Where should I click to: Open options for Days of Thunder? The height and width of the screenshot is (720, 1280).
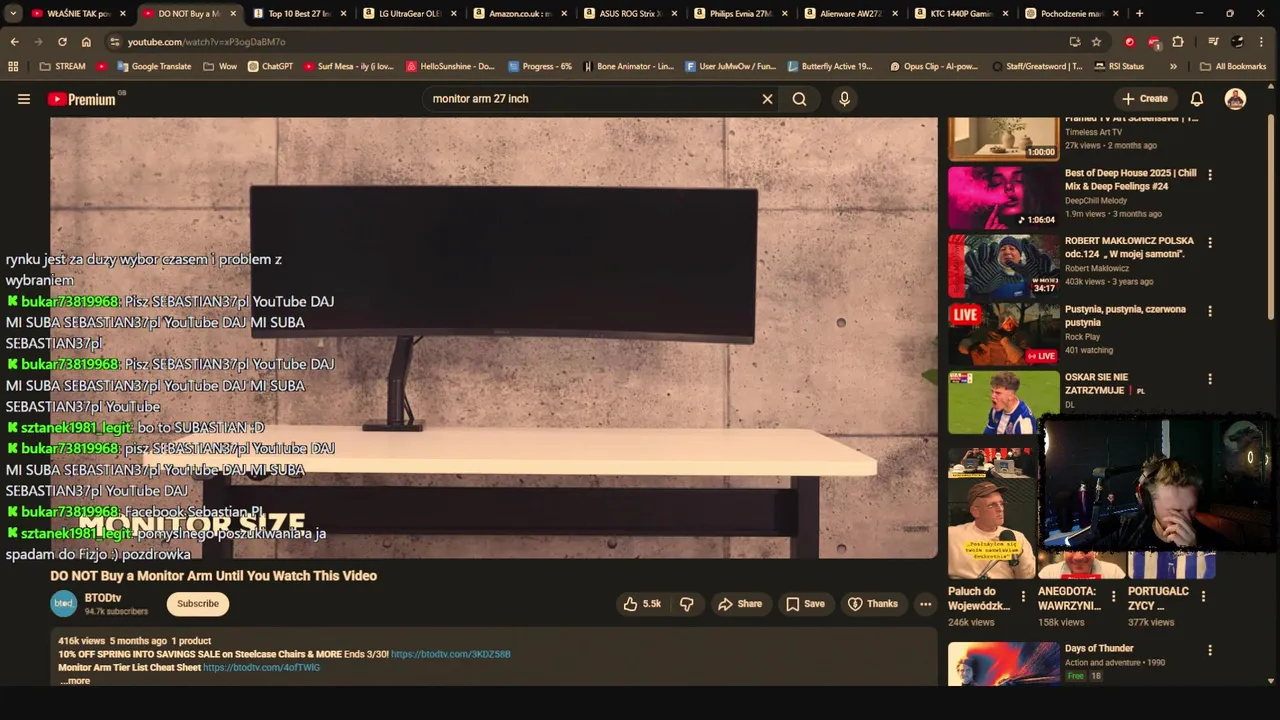[1210, 650]
